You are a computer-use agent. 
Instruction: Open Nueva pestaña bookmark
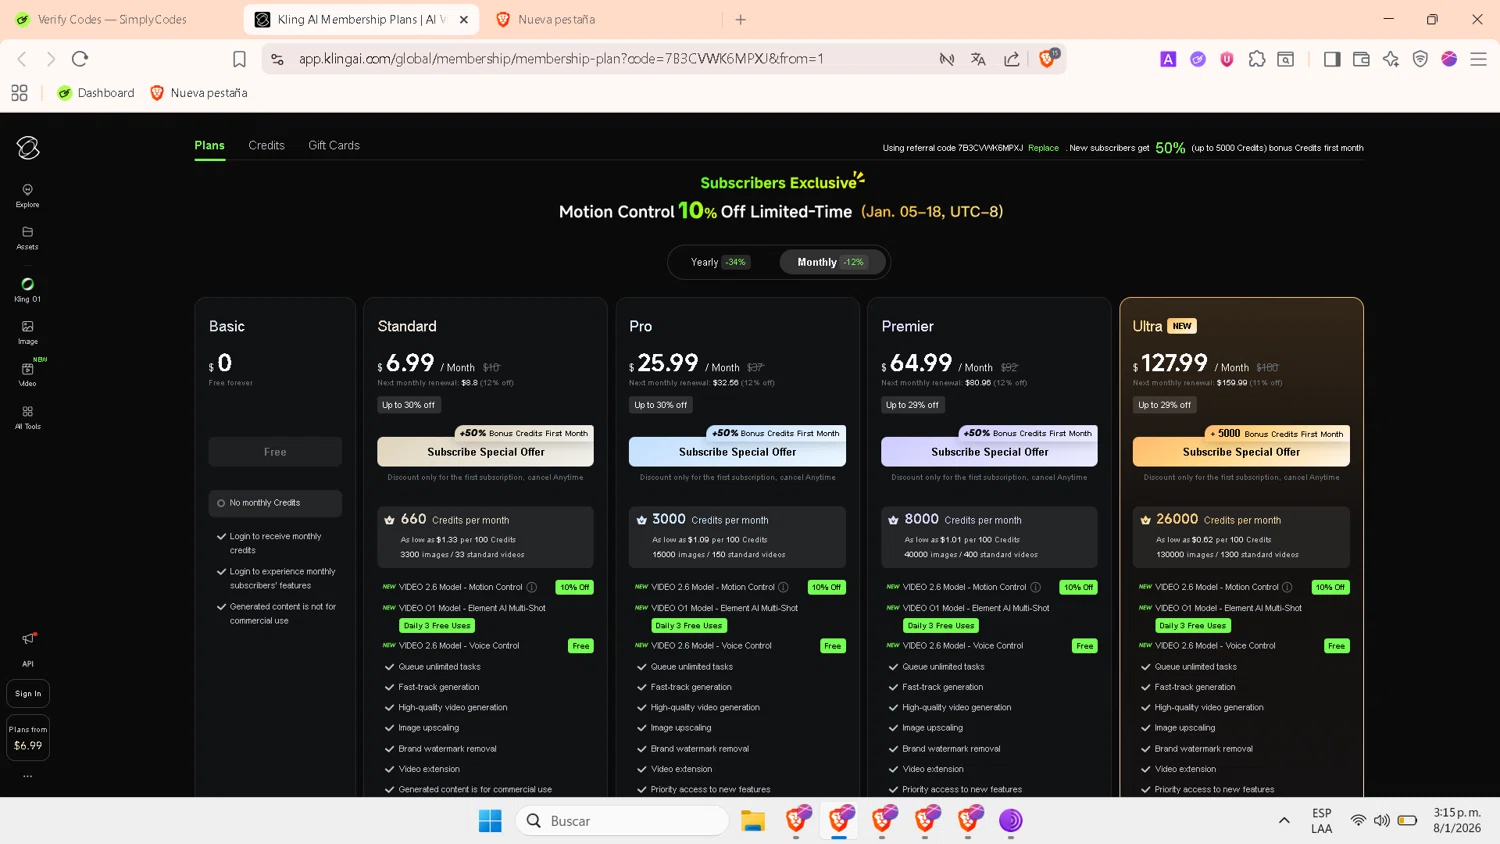click(x=198, y=93)
